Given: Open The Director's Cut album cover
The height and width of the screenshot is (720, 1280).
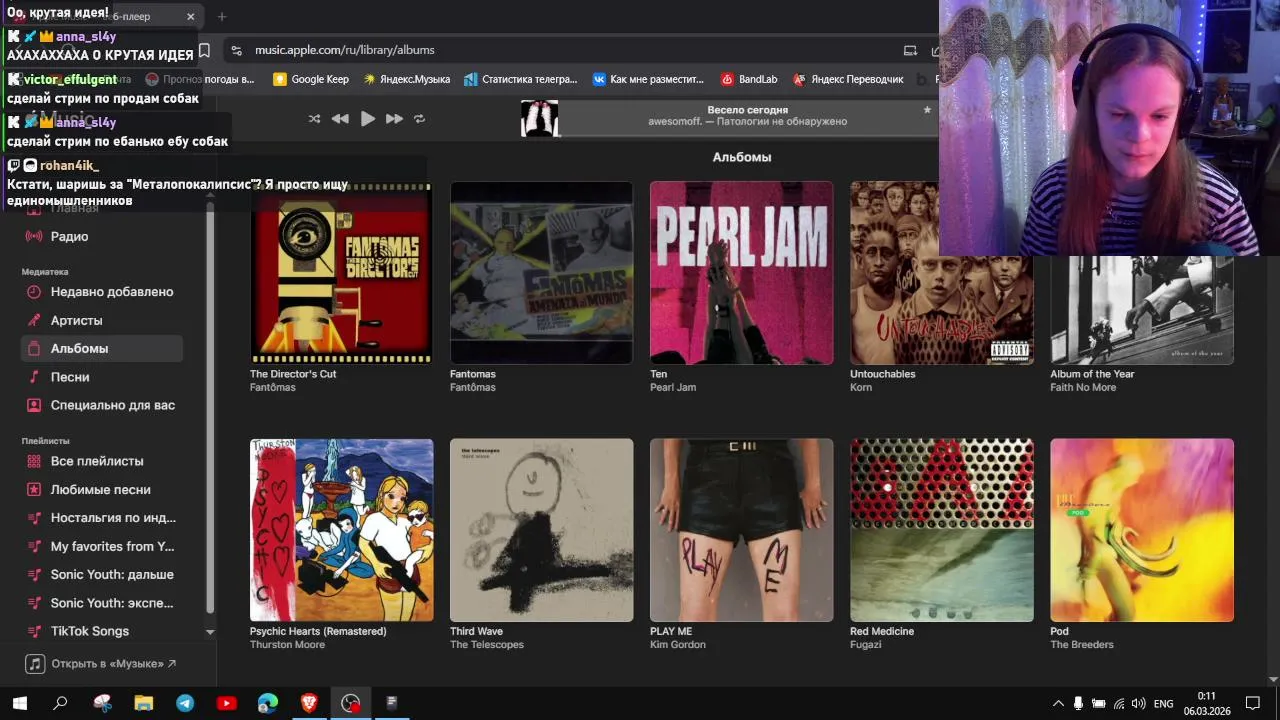Looking at the screenshot, I should [x=341, y=273].
